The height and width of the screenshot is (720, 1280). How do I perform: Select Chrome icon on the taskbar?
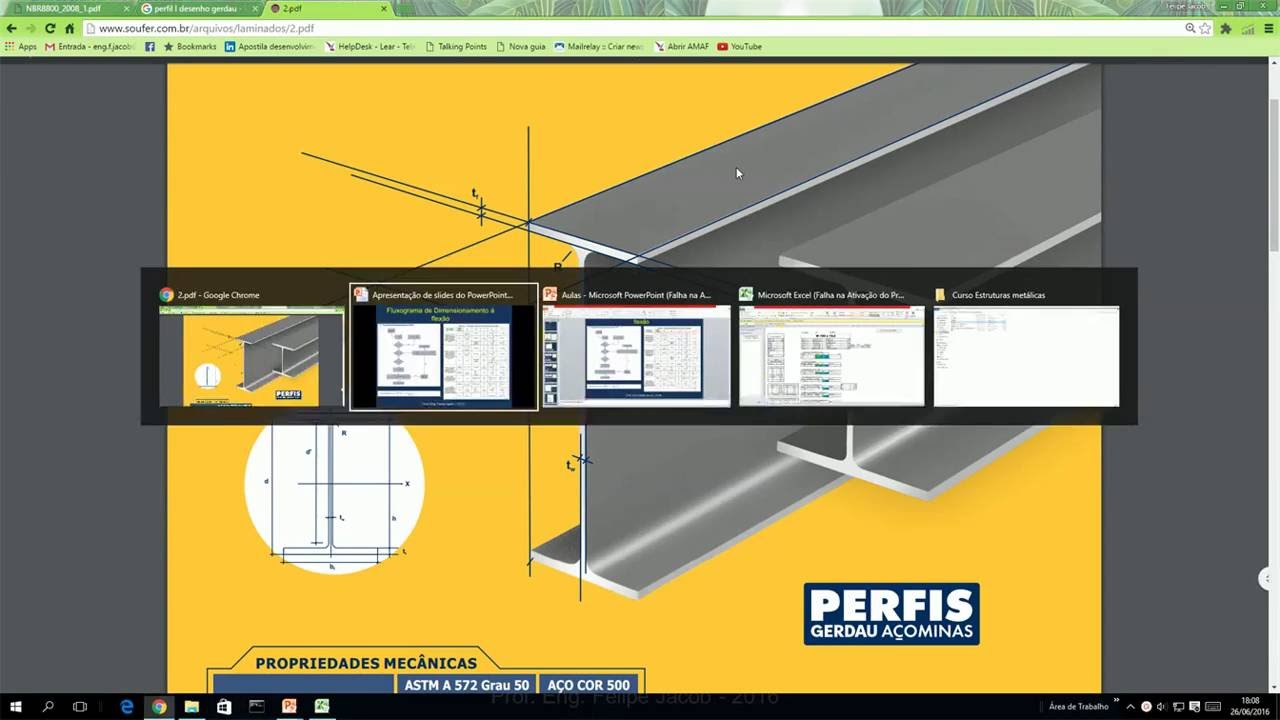[159, 706]
